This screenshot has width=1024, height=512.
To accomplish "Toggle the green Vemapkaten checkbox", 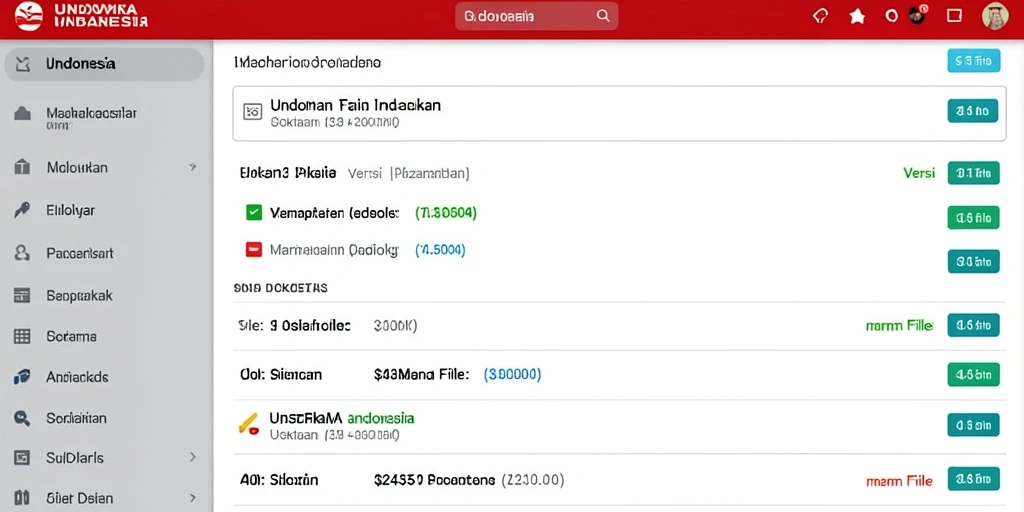I will point(253,212).
